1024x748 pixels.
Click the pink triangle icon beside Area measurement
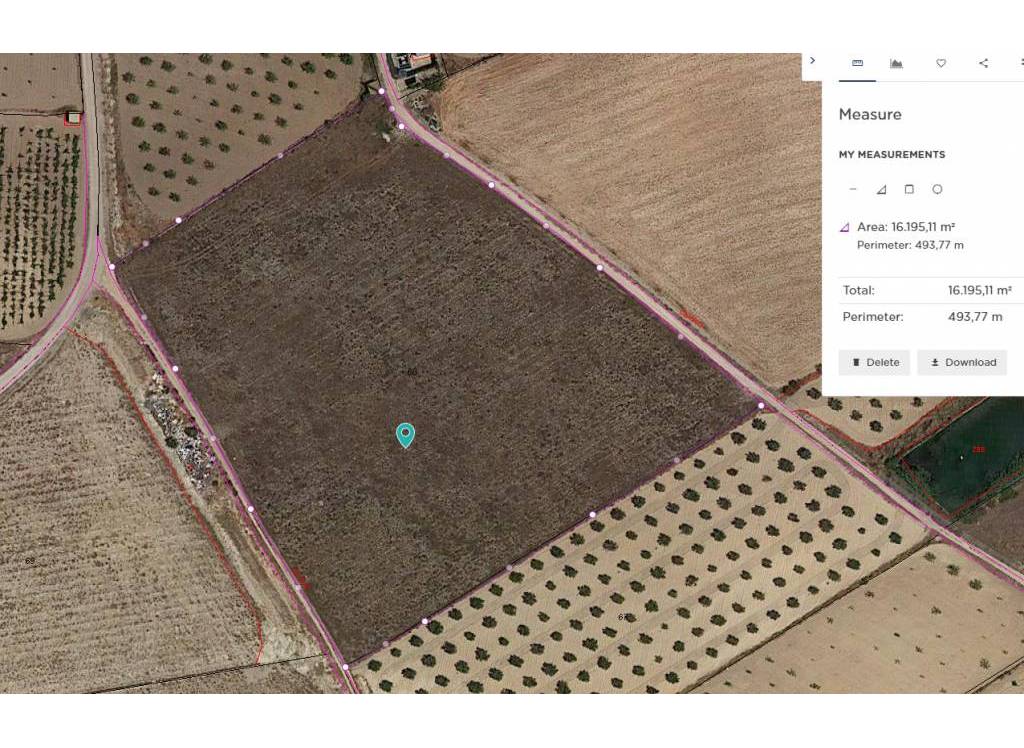pos(843,227)
